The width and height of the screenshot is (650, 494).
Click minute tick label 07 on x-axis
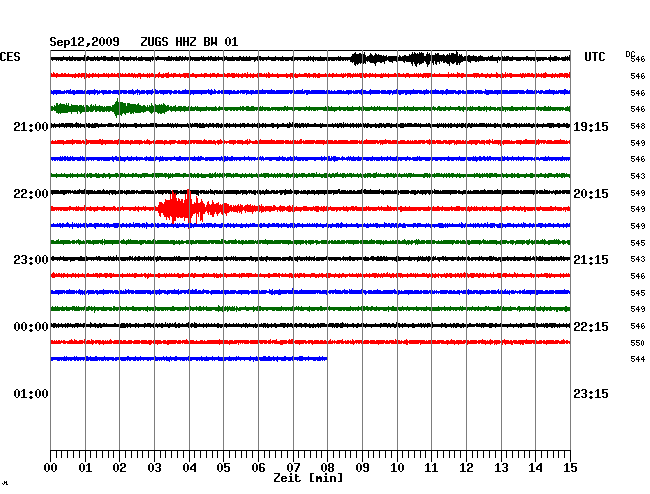[293, 467]
